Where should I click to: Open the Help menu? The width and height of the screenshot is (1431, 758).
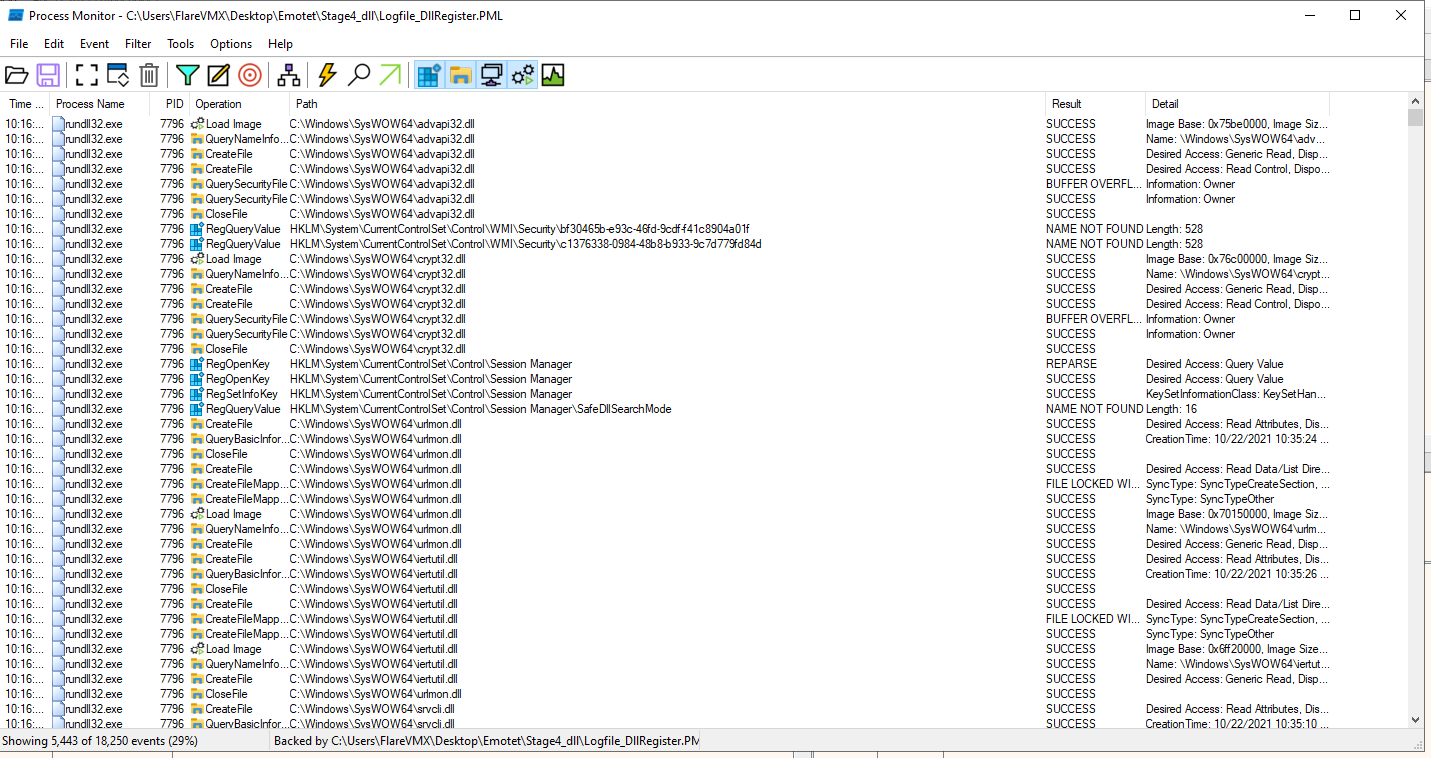coord(281,44)
